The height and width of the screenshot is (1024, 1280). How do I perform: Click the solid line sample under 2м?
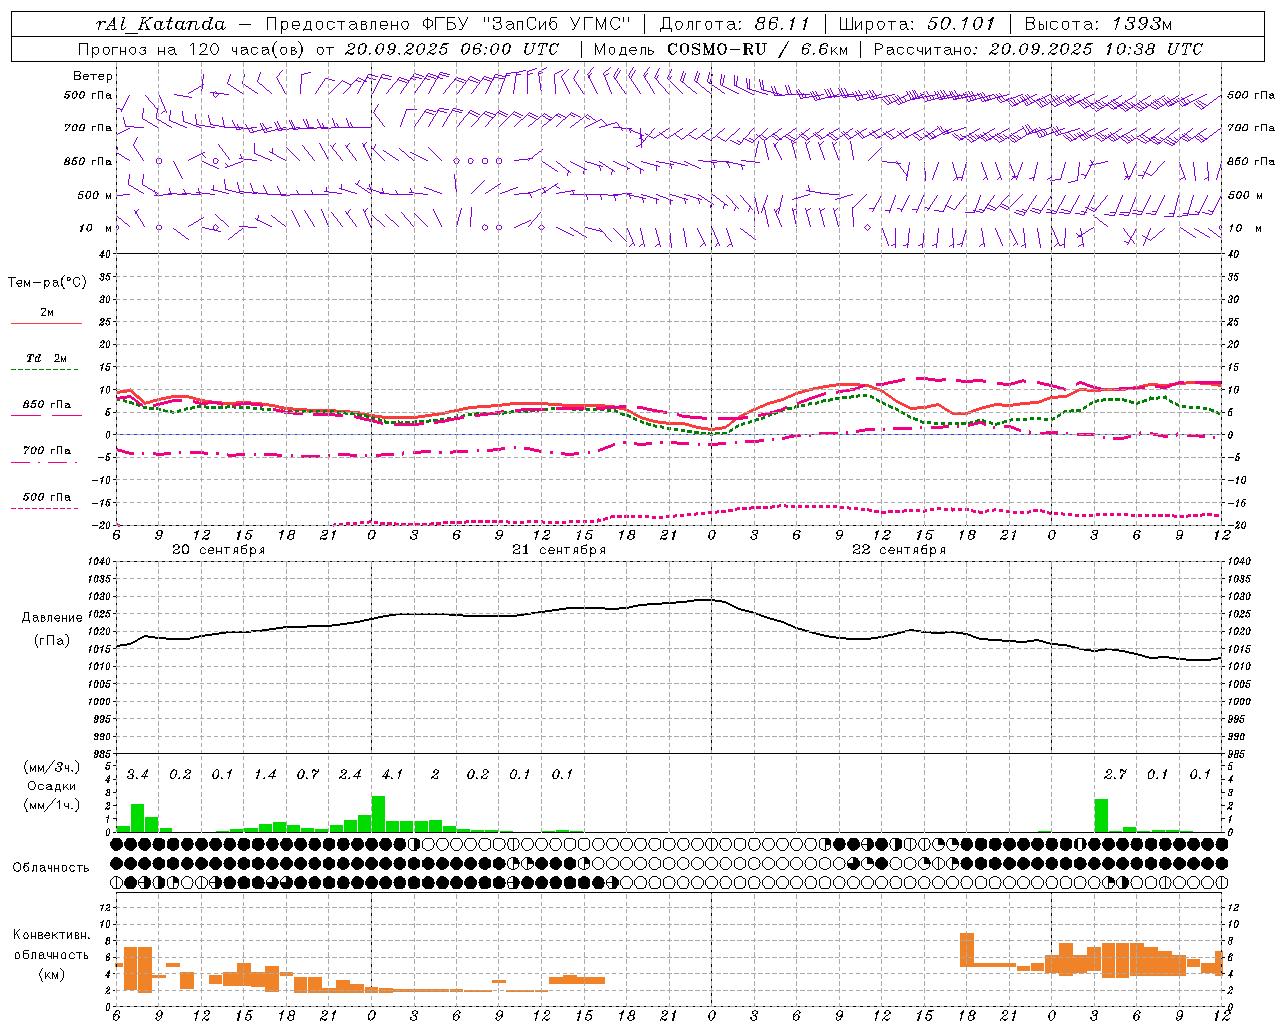tap(46, 324)
